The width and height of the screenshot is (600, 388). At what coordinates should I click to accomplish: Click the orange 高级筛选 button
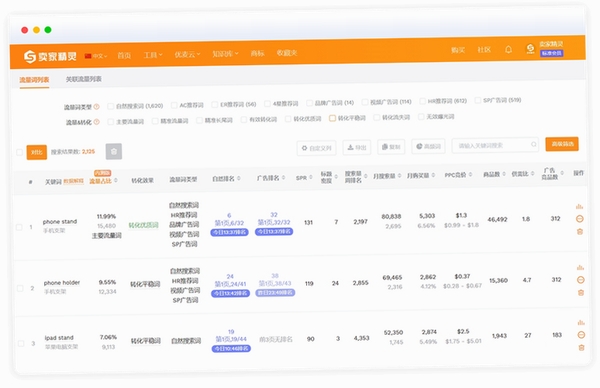562,144
